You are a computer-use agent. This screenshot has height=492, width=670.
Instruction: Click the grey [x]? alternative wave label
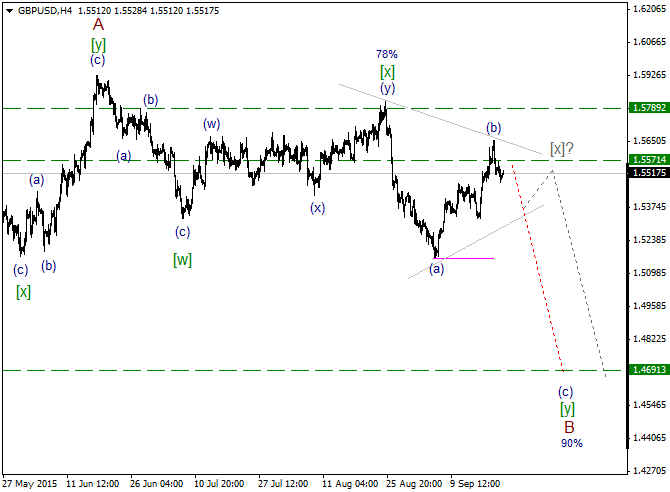(x=562, y=149)
